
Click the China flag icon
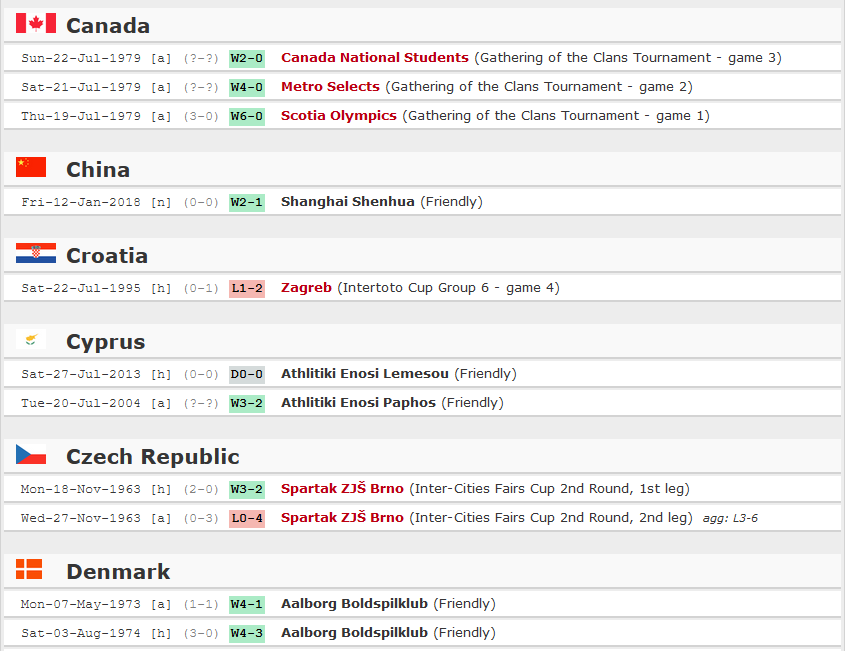click(31, 167)
